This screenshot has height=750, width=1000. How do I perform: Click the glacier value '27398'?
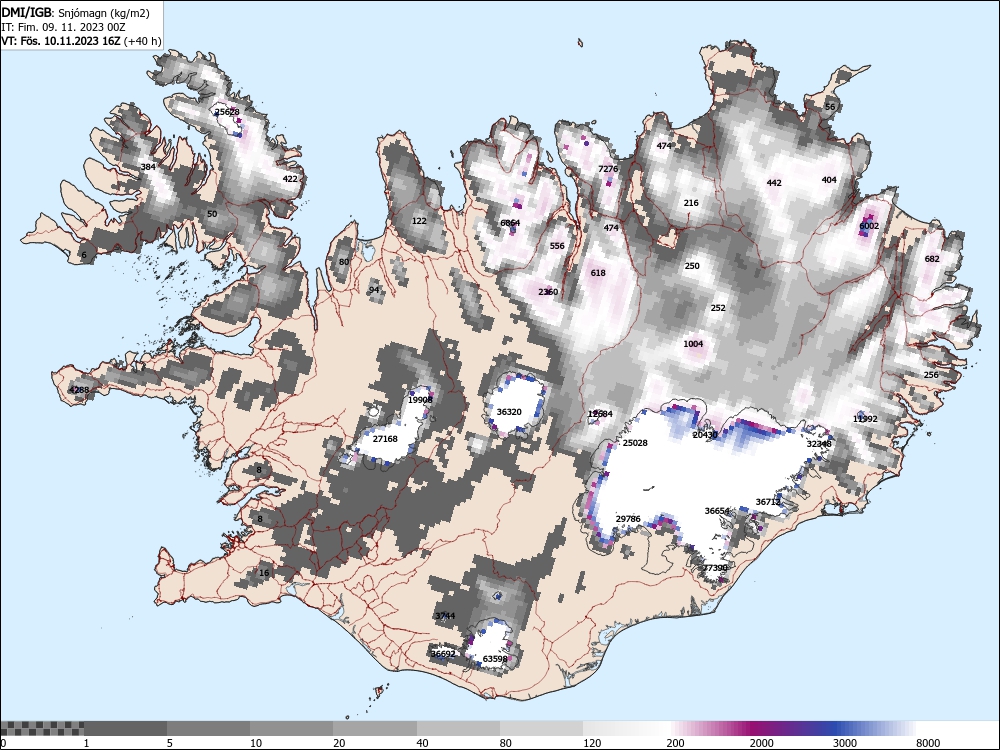coord(715,568)
